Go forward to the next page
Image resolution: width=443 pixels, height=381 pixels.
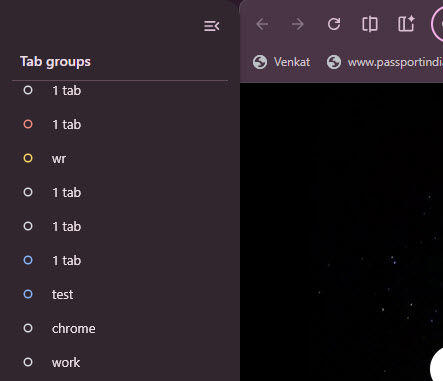[x=297, y=24]
